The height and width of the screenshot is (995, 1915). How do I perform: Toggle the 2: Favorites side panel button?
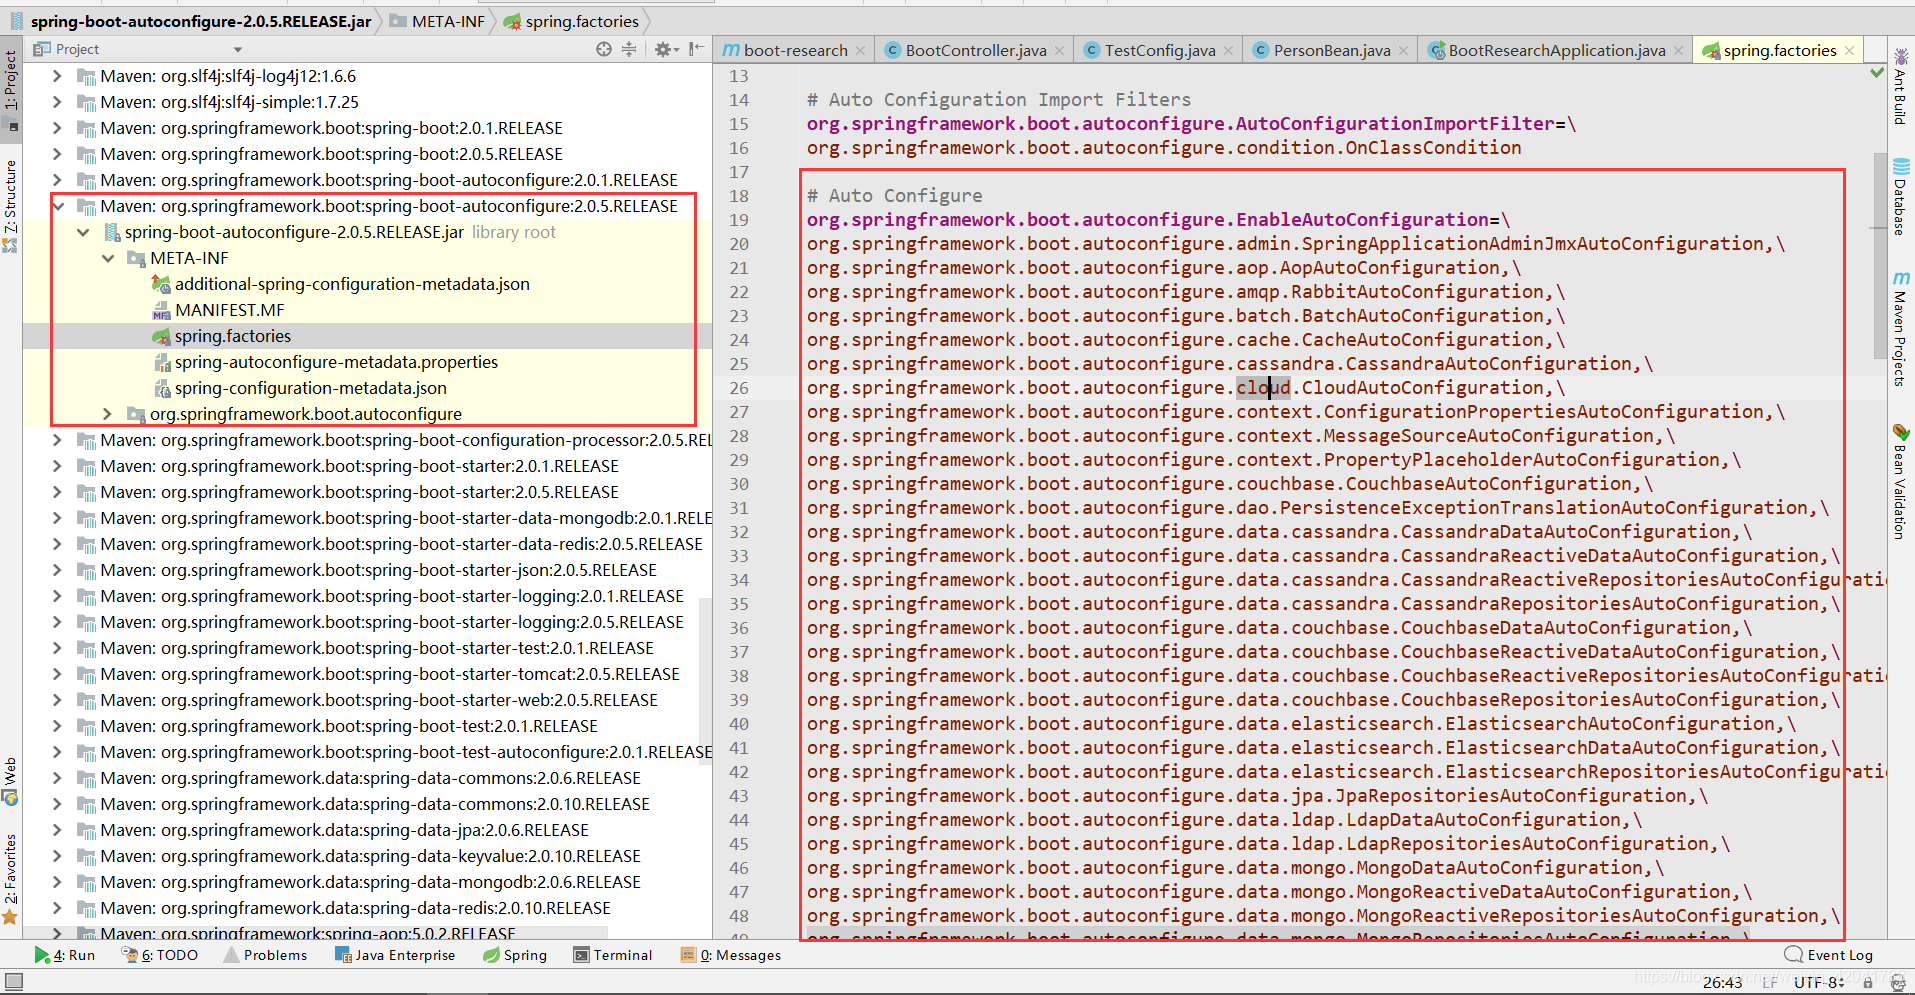11,878
